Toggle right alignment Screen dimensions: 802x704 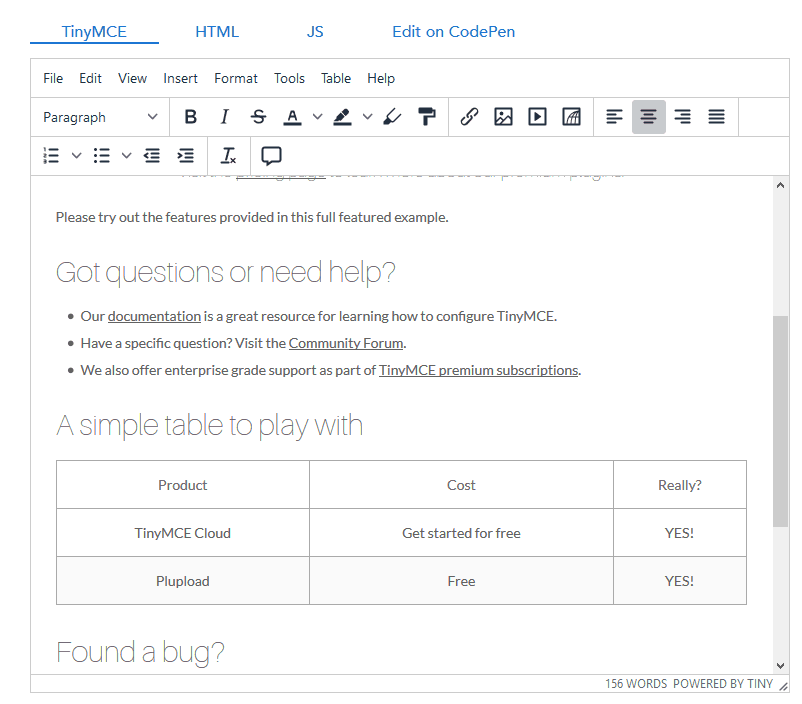(682, 117)
